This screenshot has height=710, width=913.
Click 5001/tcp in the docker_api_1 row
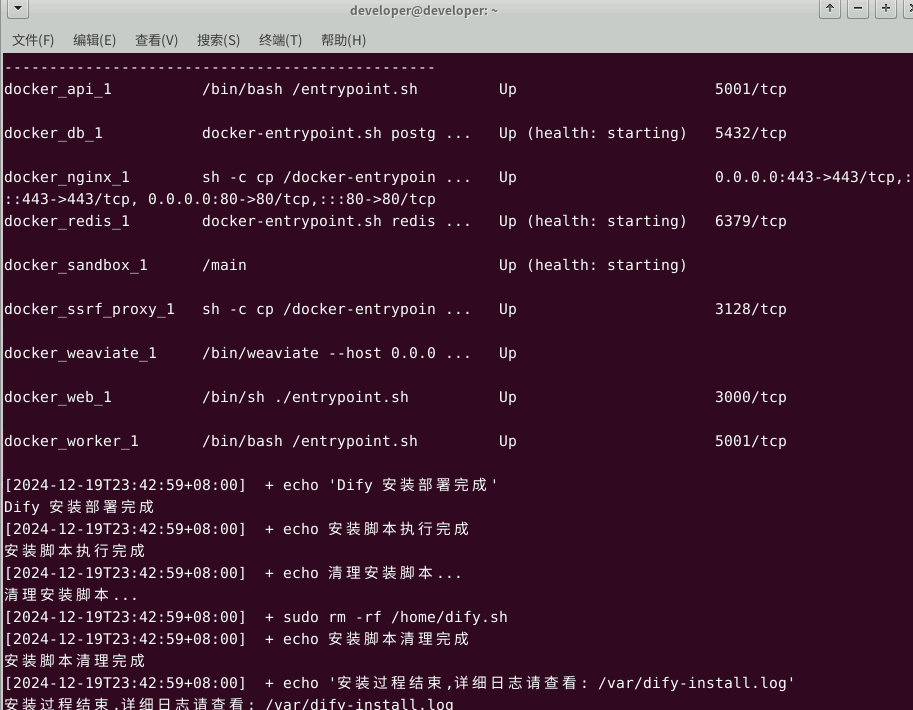click(x=751, y=89)
